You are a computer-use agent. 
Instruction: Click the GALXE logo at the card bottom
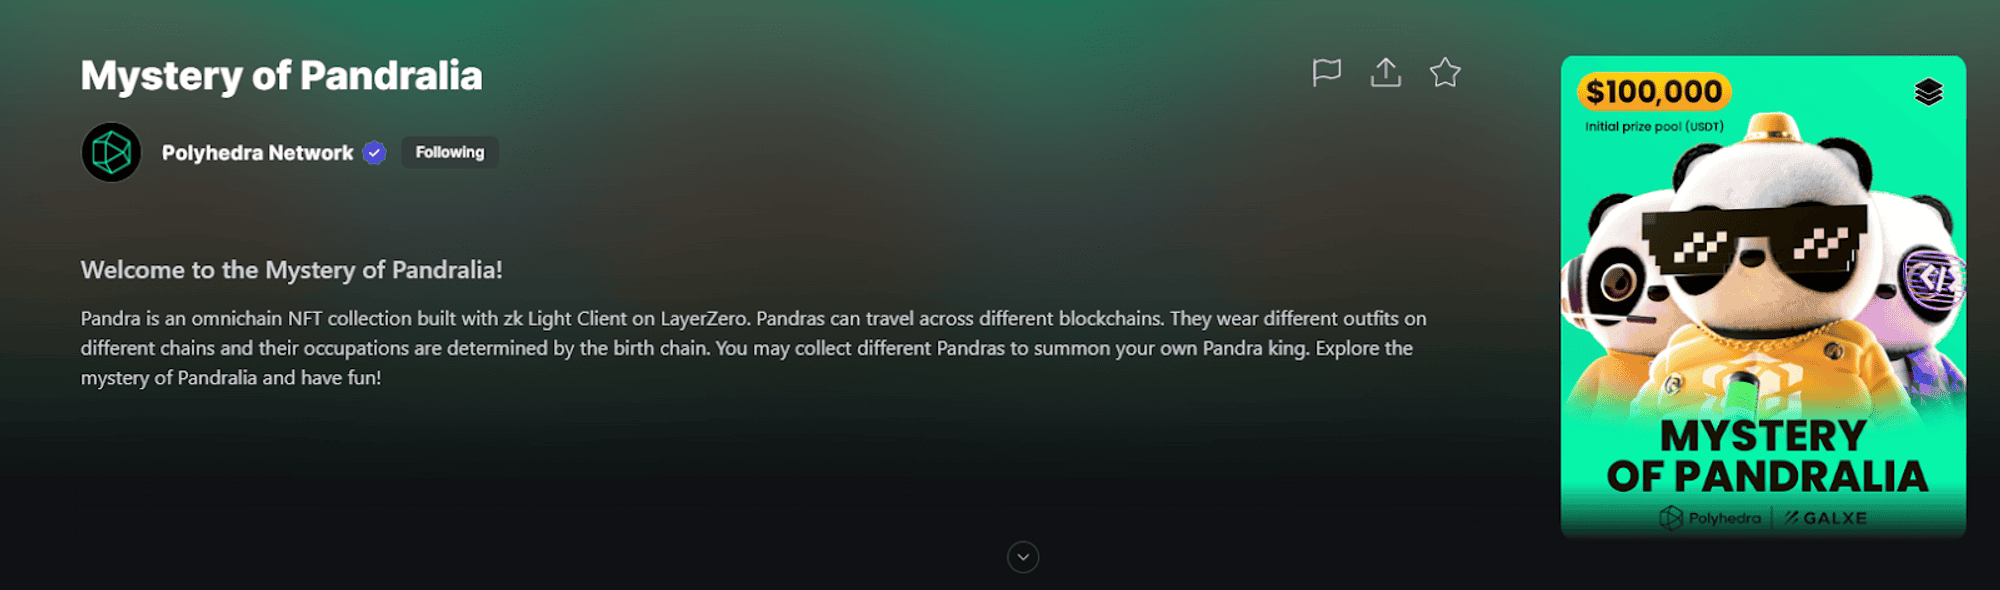click(x=1826, y=518)
